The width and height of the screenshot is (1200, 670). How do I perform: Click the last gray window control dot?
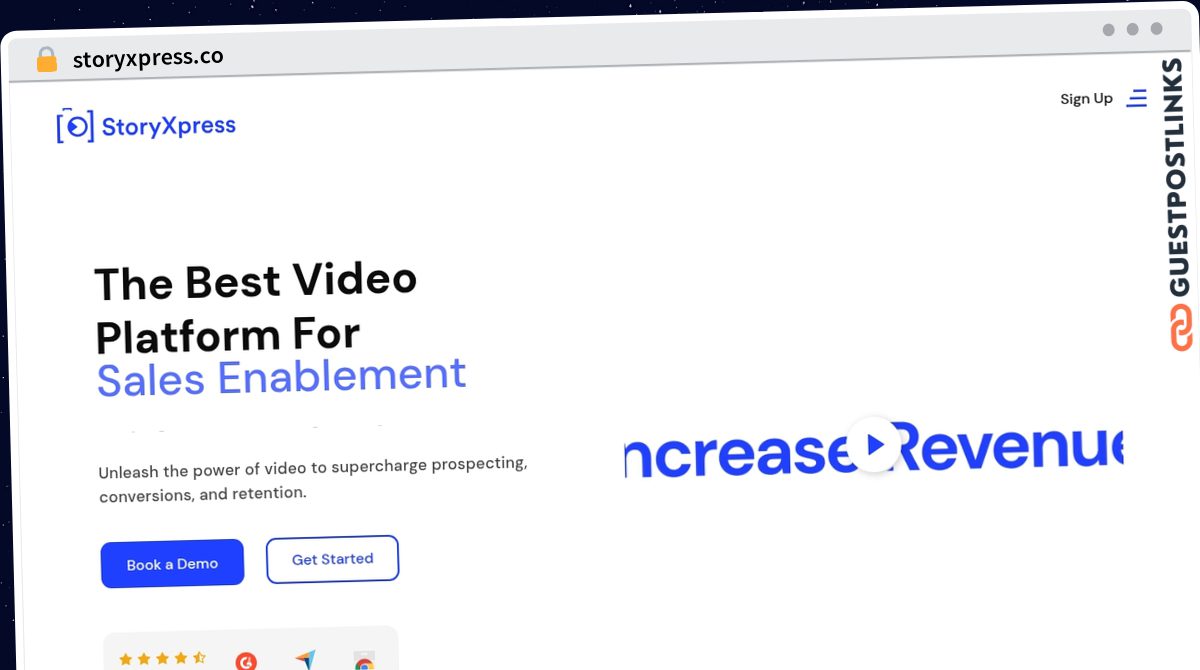pos(1157,30)
